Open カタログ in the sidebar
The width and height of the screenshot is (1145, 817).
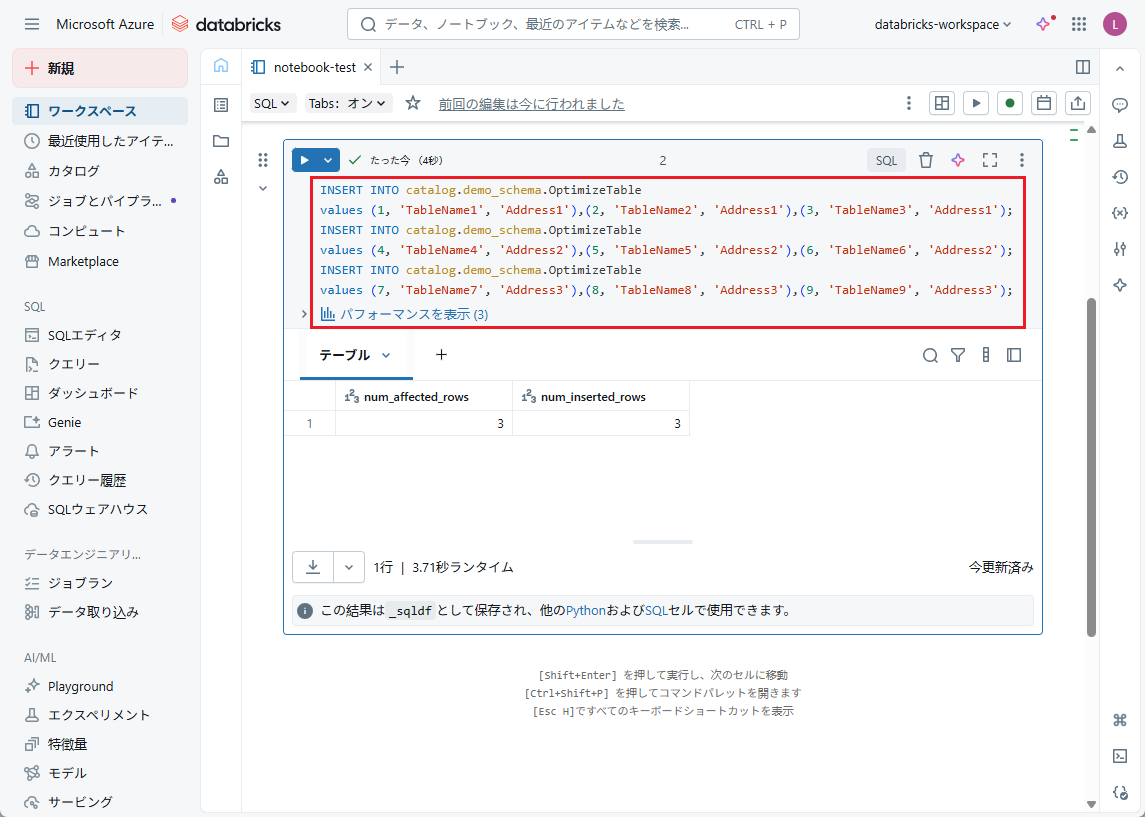(74, 171)
